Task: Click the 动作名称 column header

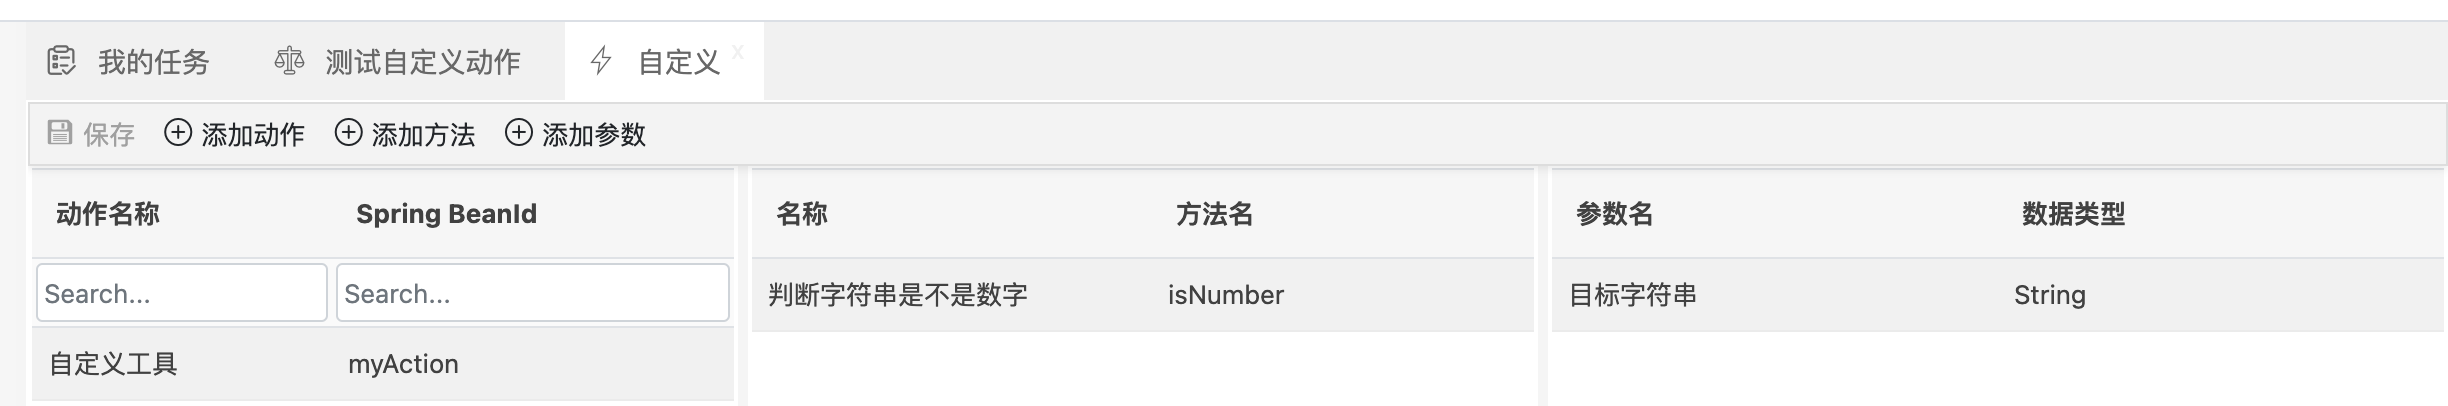Action: coord(108,214)
